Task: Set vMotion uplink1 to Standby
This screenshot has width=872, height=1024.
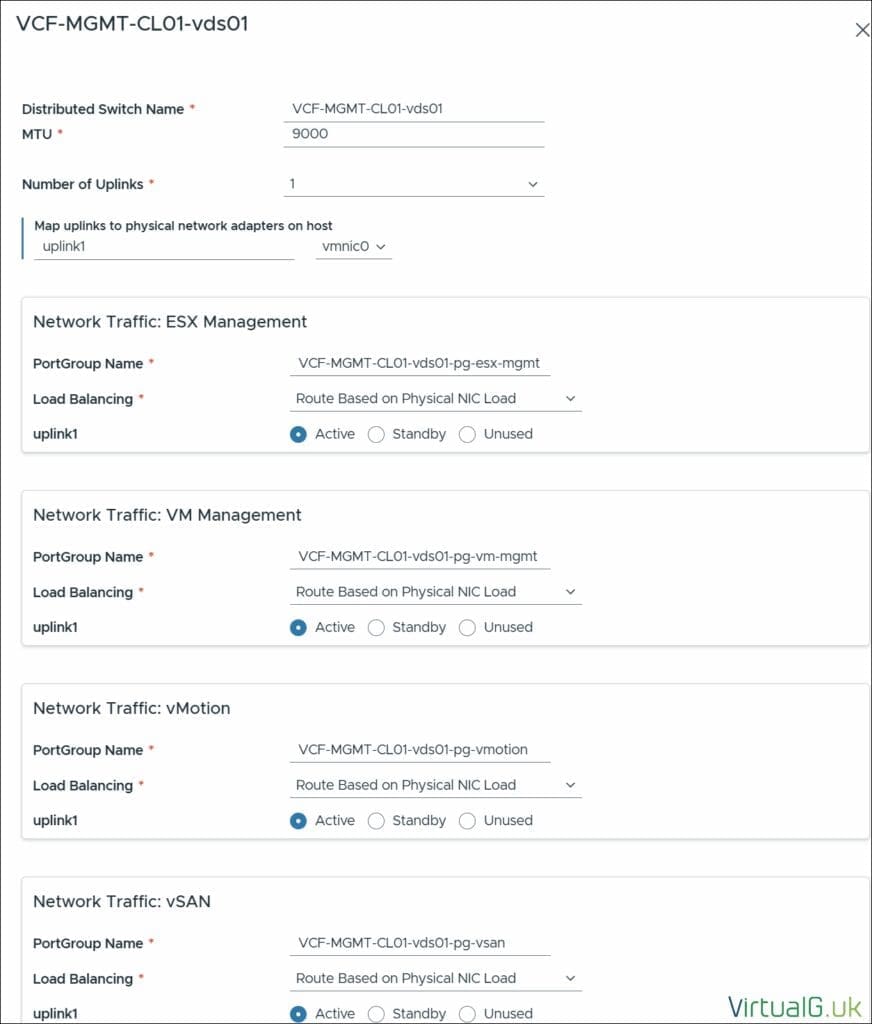Action: coord(377,820)
